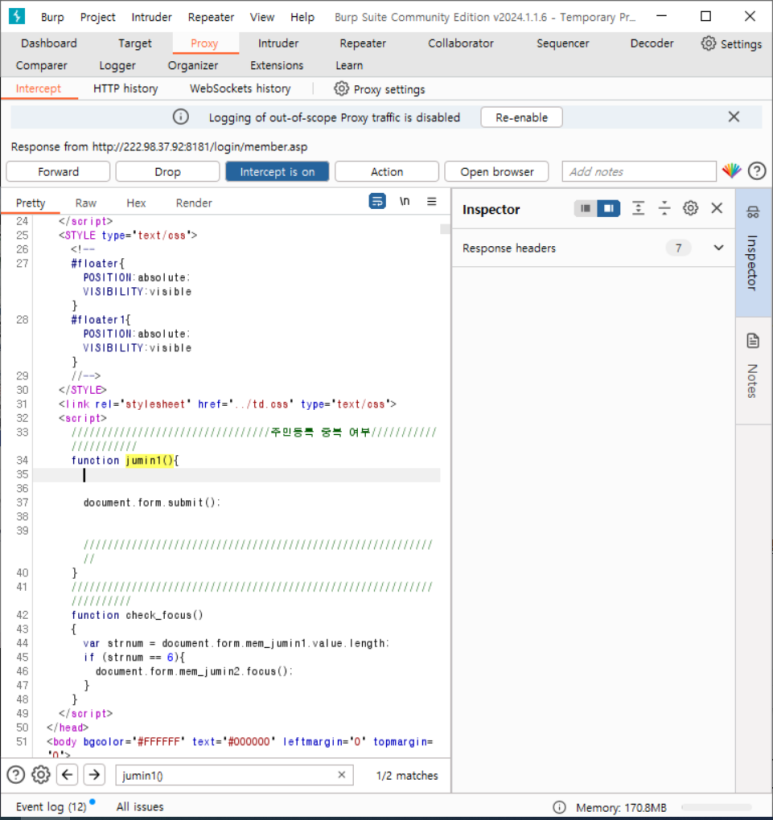The width and height of the screenshot is (773, 820).
Task: Switch to the Target tab
Action: pos(135,43)
